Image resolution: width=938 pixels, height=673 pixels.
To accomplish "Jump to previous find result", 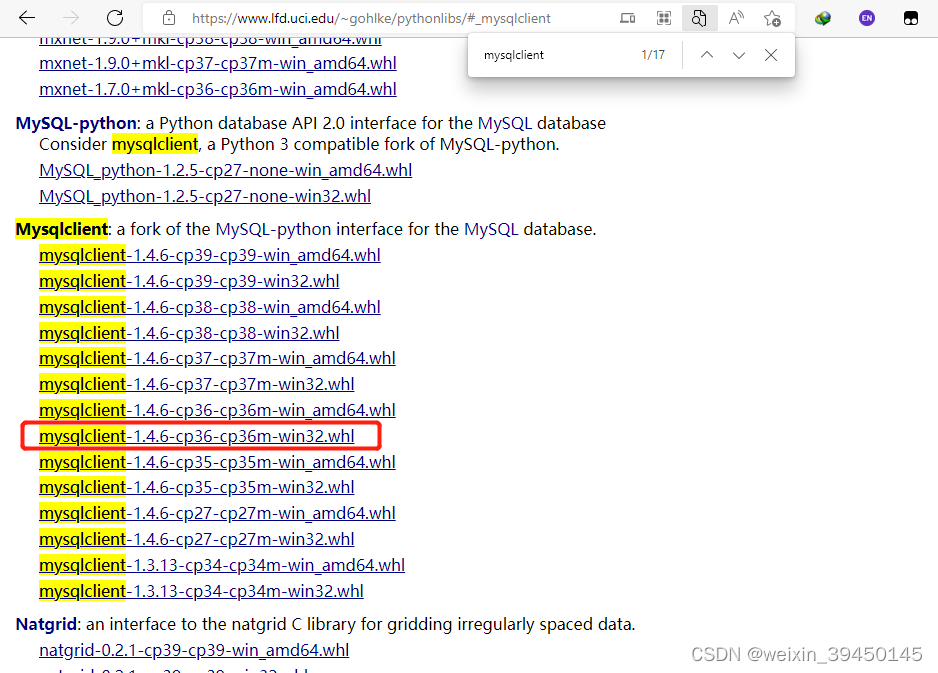I will 706,55.
